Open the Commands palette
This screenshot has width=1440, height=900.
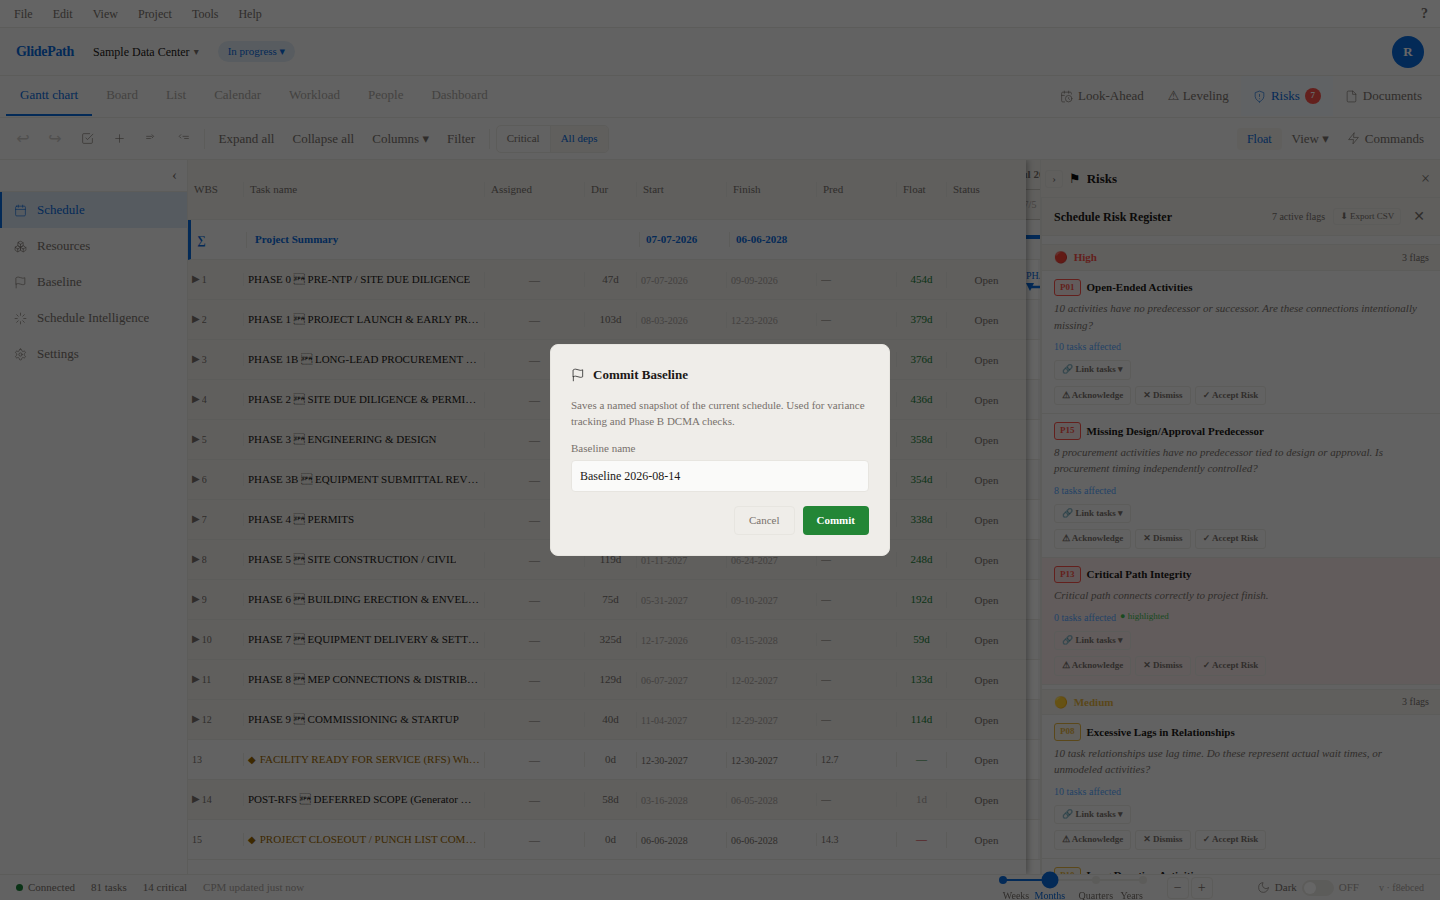coord(1386,139)
